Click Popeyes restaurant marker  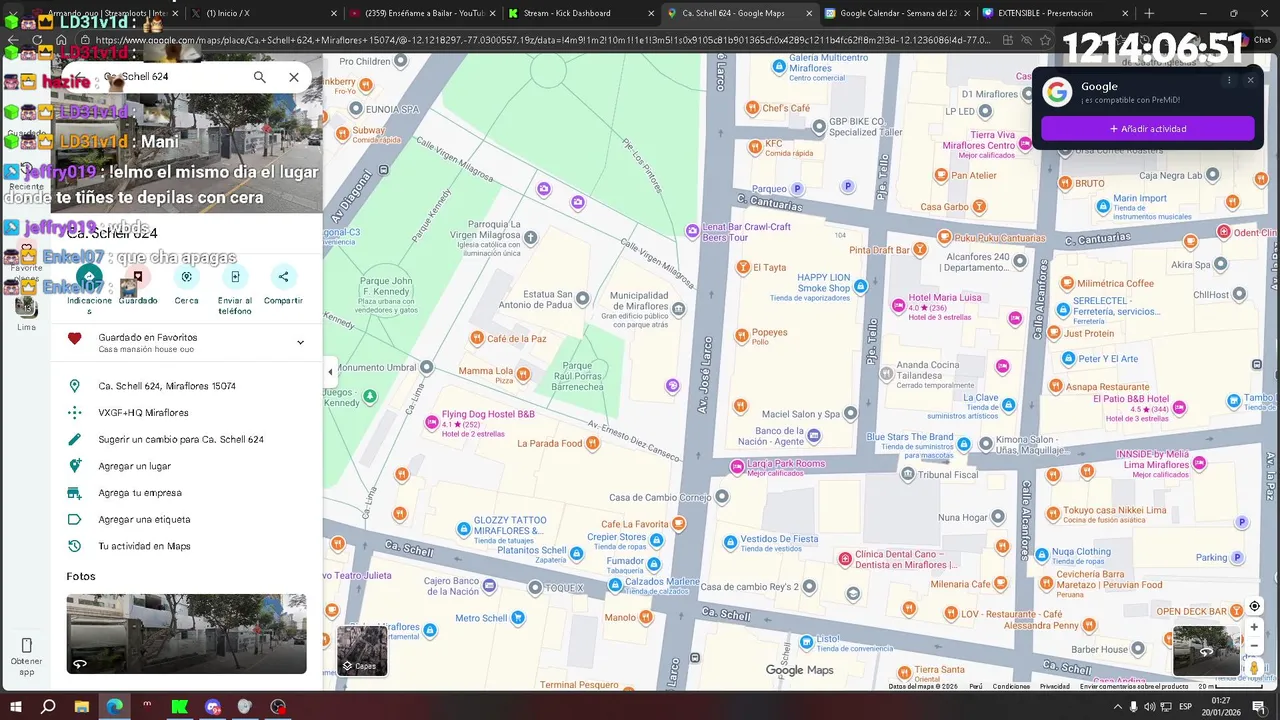[x=743, y=335]
